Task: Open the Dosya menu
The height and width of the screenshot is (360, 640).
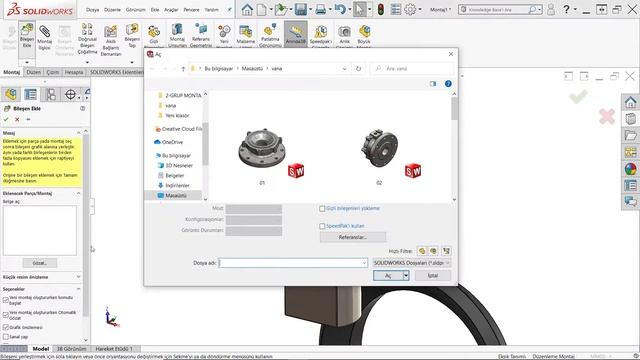Action: (92, 9)
